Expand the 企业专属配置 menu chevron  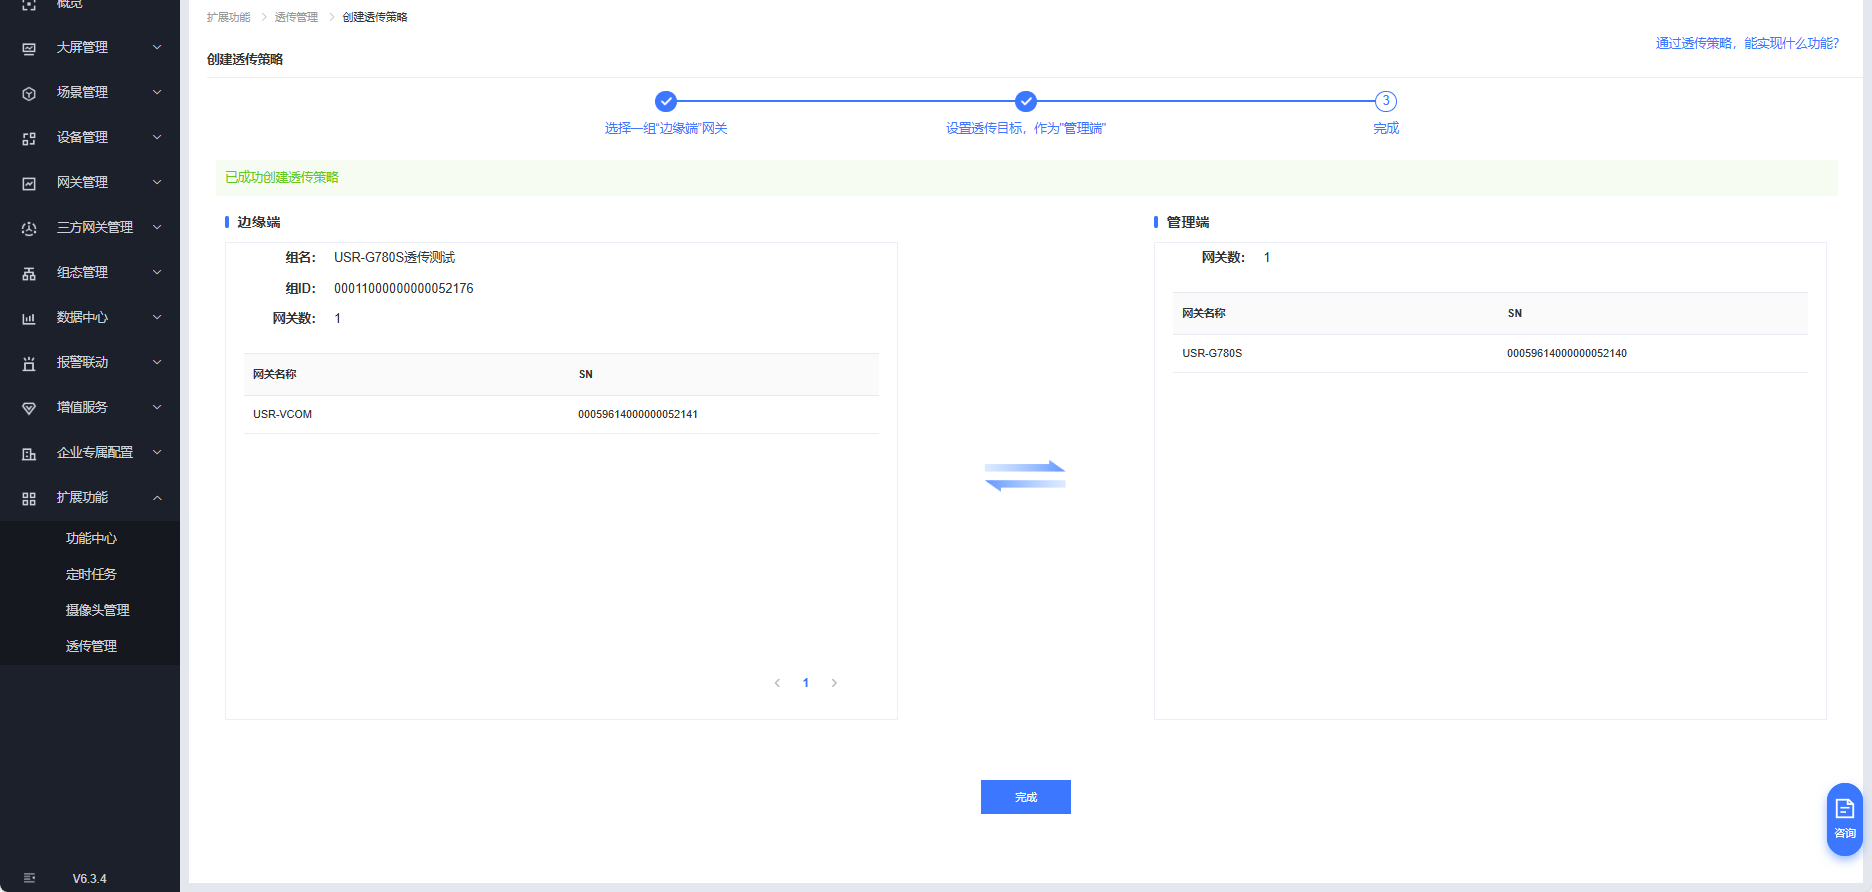[157, 452]
